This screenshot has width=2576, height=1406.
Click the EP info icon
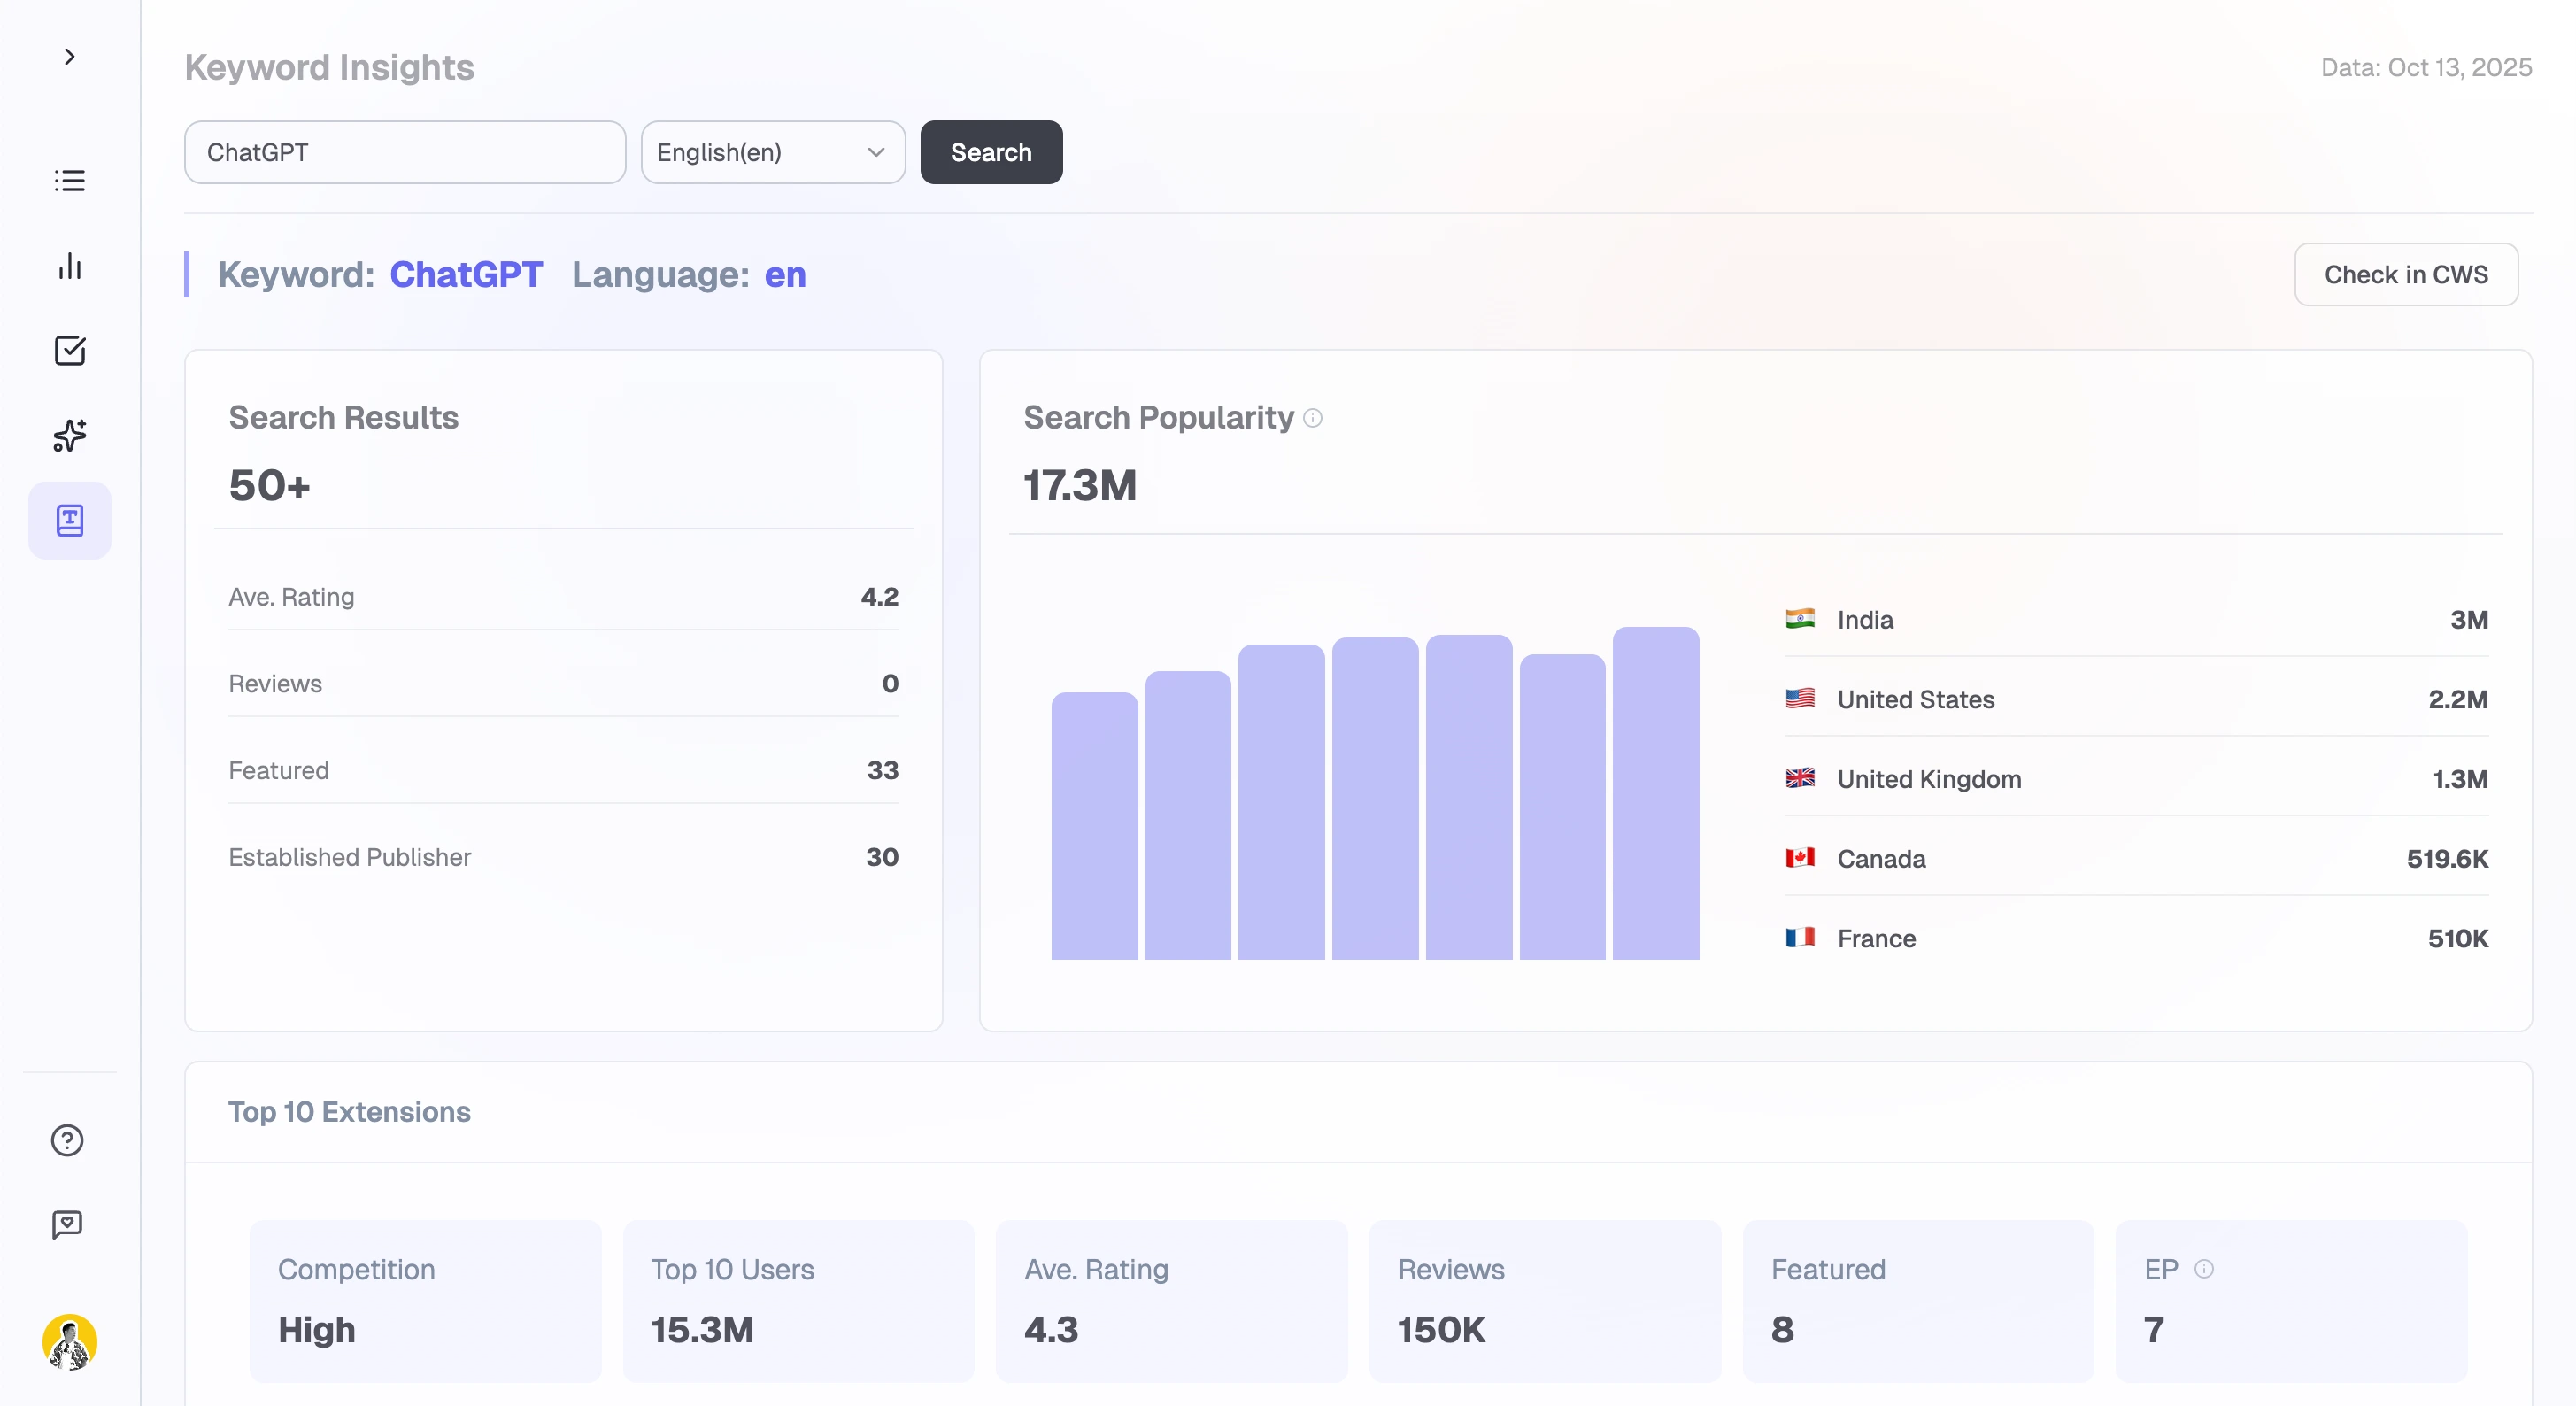(2203, 1269)
